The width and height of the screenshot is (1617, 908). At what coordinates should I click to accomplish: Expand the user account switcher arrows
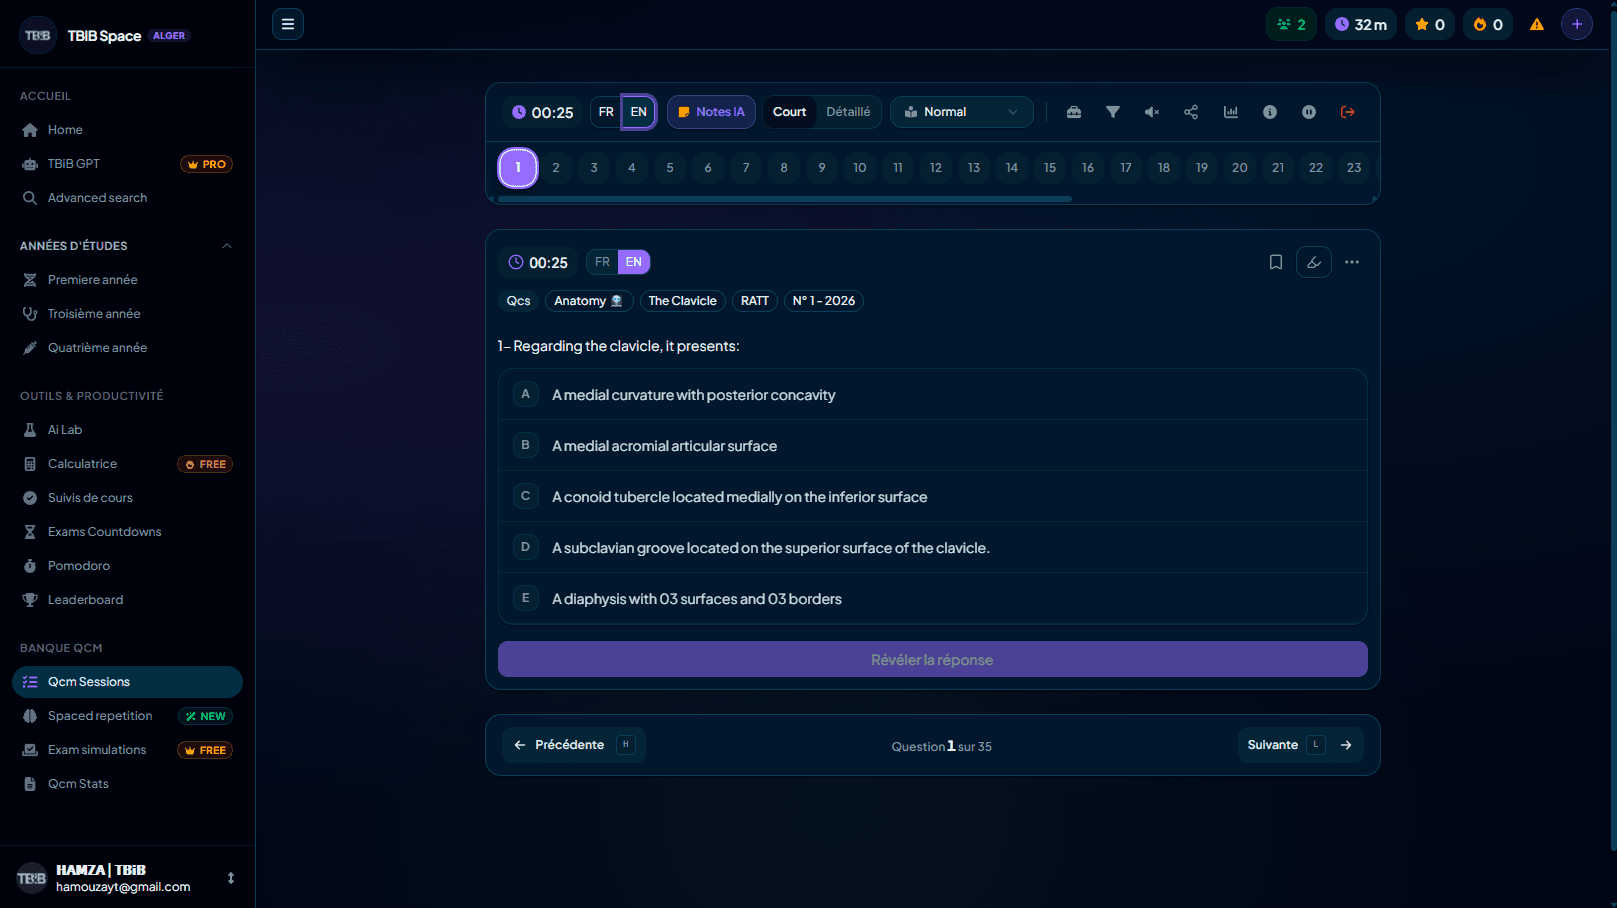coord(231,878)
